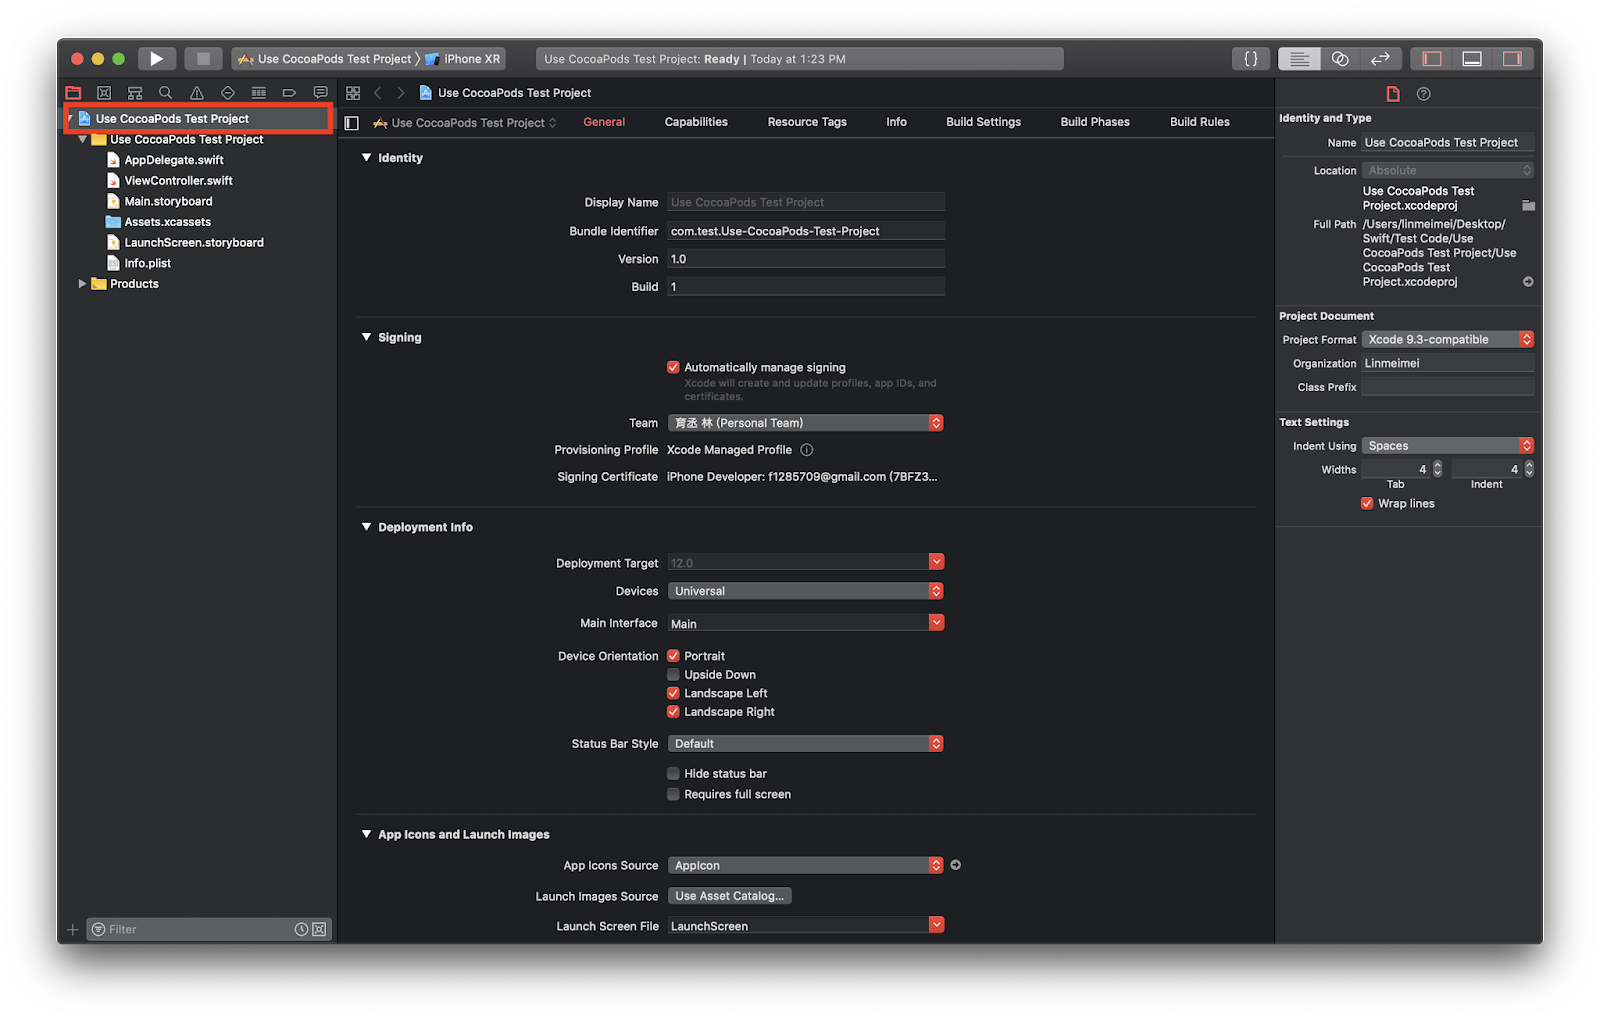This screenshot has height=1020, width=1600.
Task: Run the project with the Play button
Action: (157, 59)
